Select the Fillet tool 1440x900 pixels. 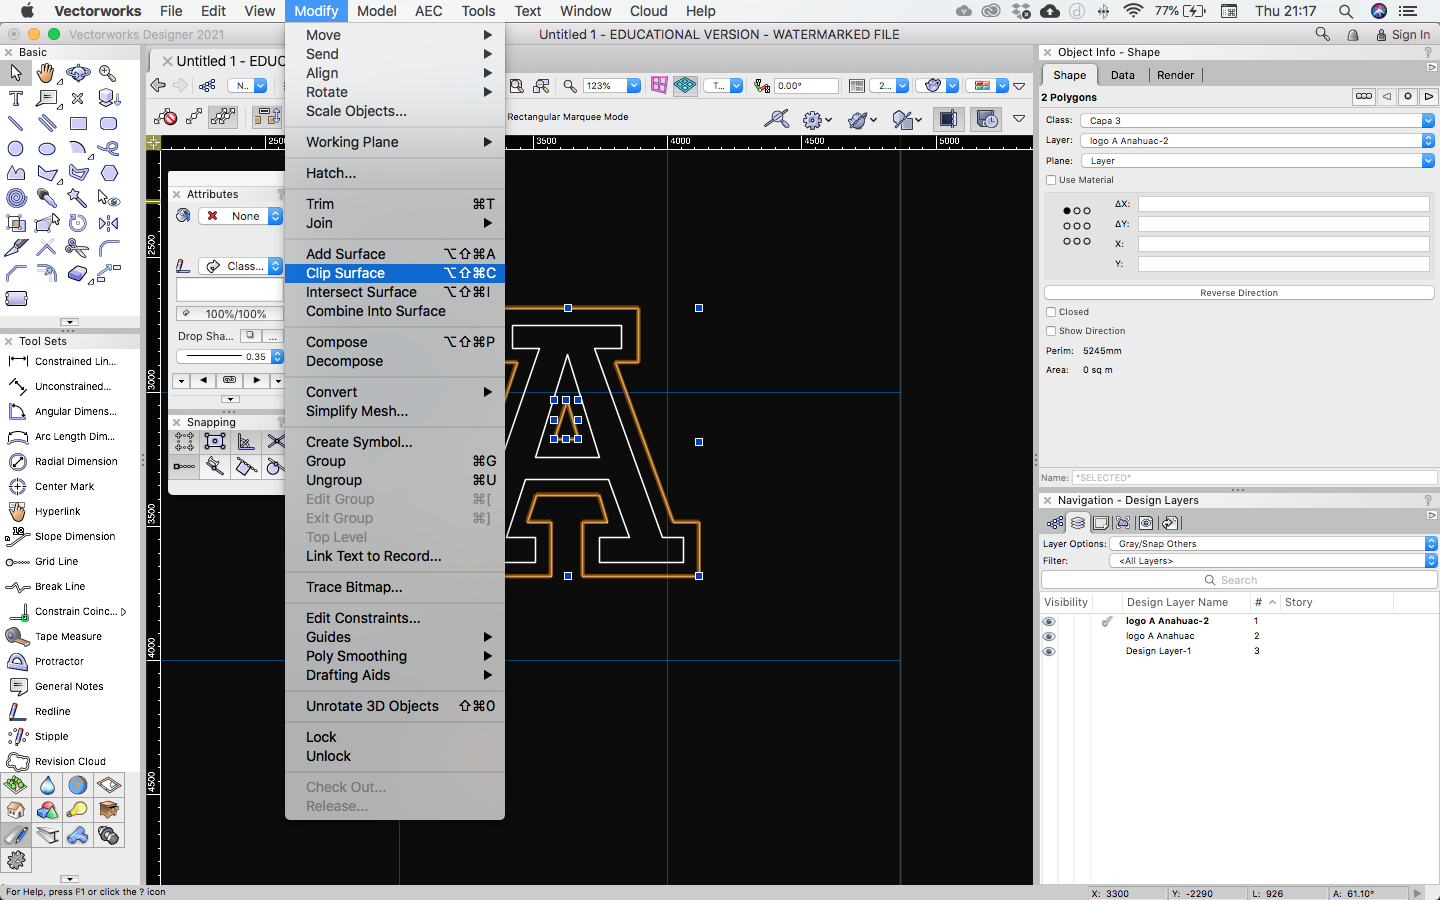[x=108, y=248]
